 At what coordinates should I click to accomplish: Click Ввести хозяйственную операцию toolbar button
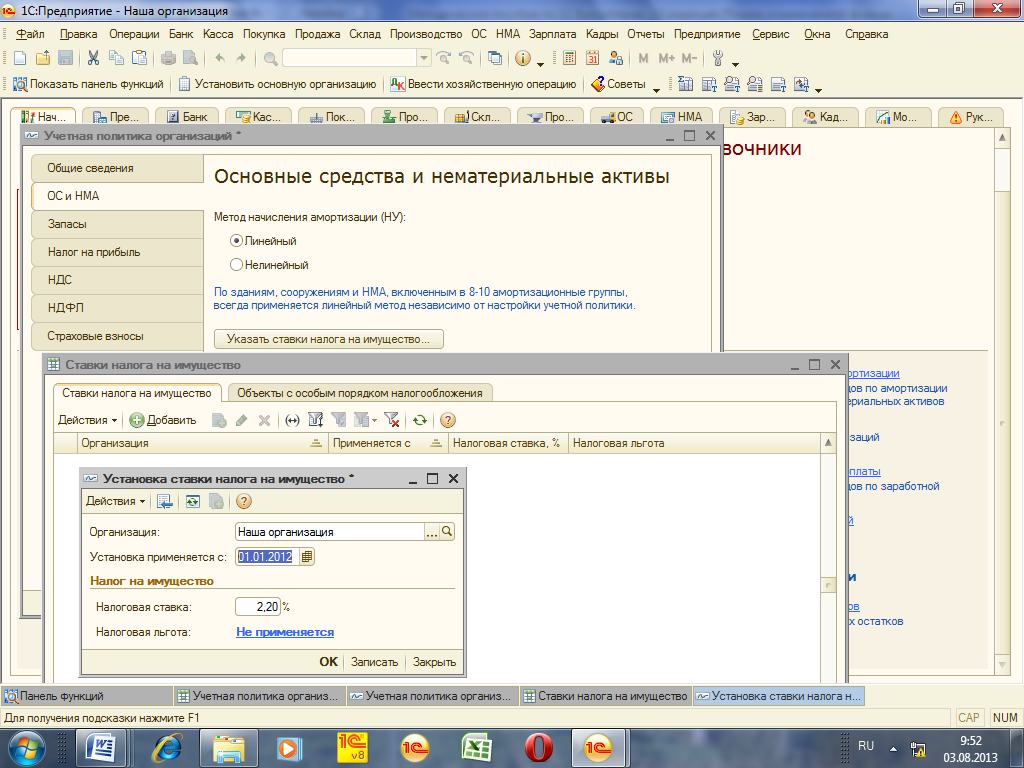(x=483, y=84)
